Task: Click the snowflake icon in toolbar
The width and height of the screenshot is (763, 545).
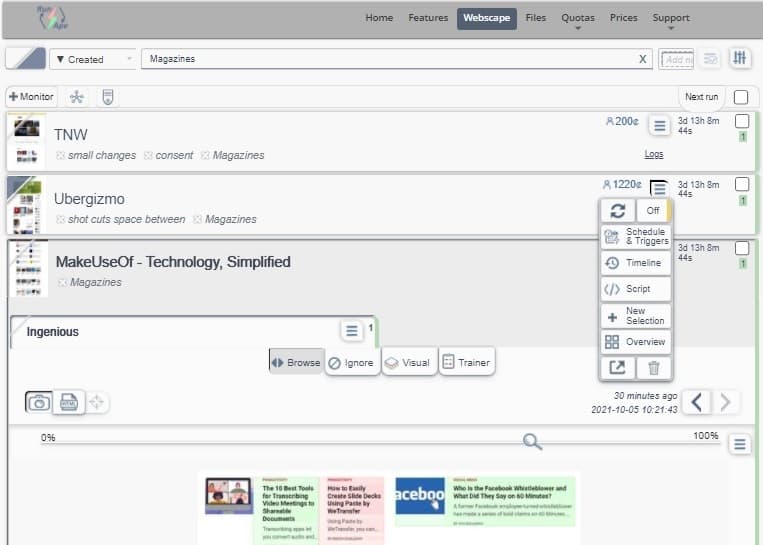Action: coord(77,97)
